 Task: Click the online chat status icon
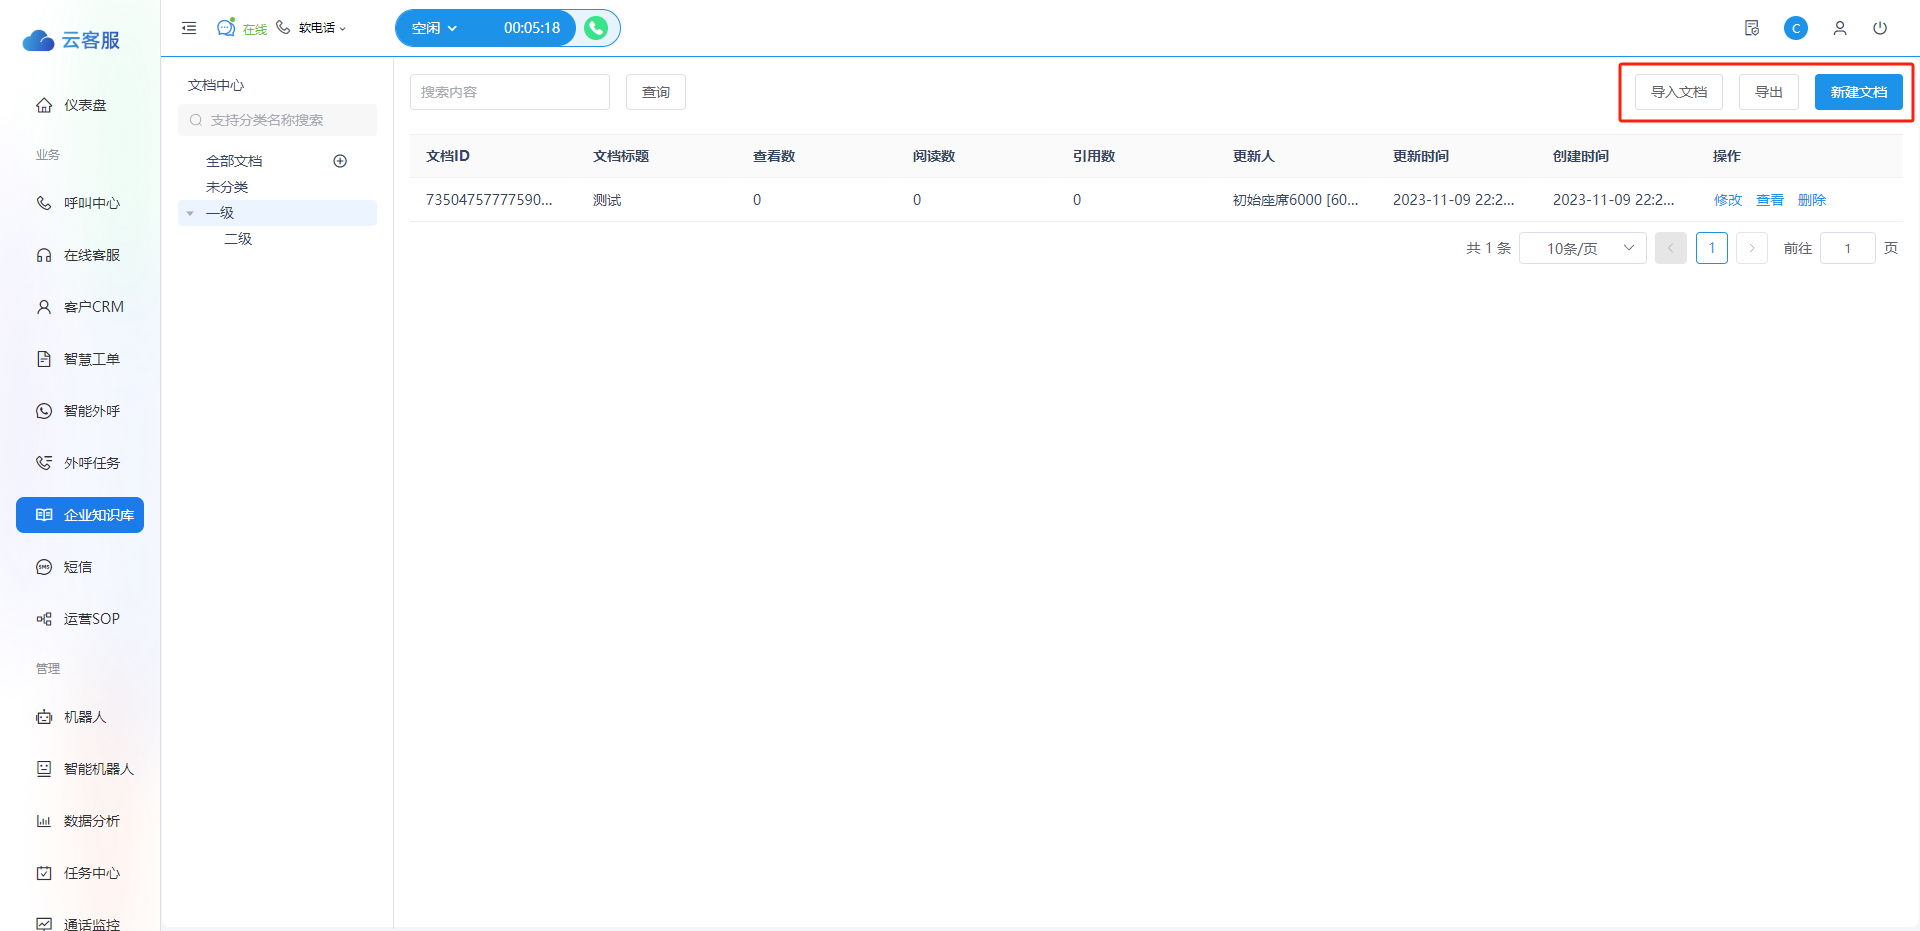(x=226, y=27)
